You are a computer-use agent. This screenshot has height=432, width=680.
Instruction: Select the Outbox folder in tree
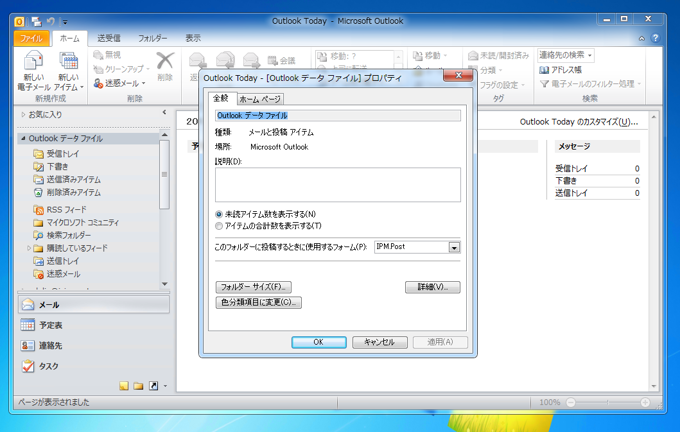point(62,261)
